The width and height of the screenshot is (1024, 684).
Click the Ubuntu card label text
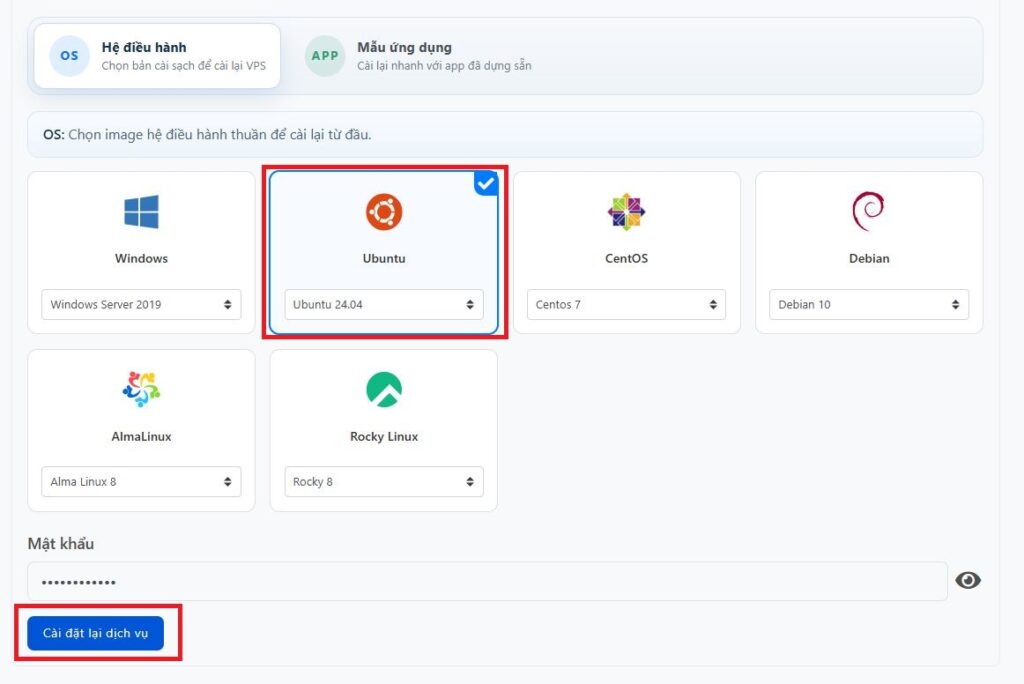click(x=384, y=258)
